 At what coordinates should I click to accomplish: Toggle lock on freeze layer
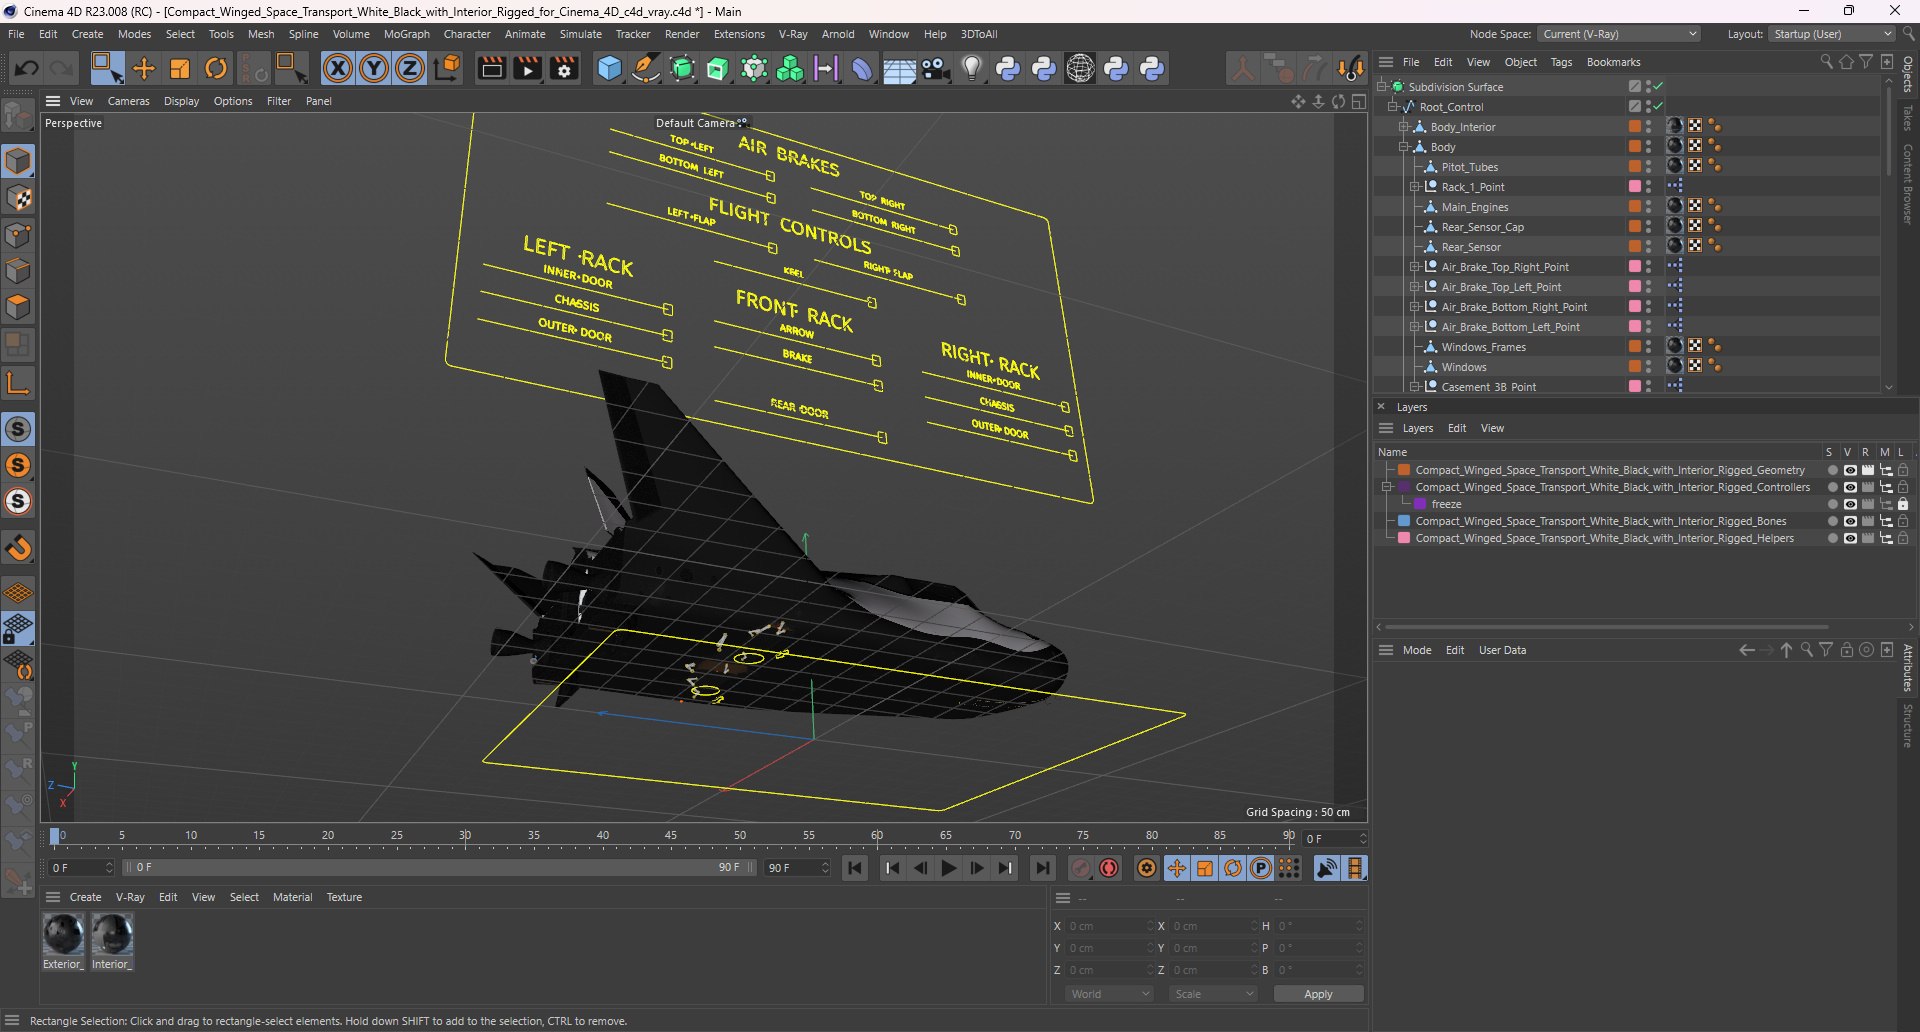1903,504
